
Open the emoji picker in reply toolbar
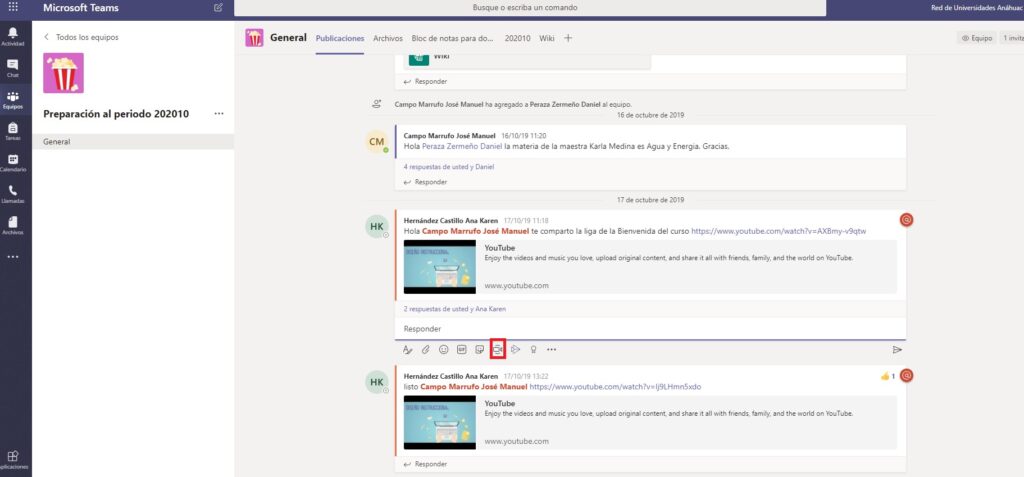443,349
